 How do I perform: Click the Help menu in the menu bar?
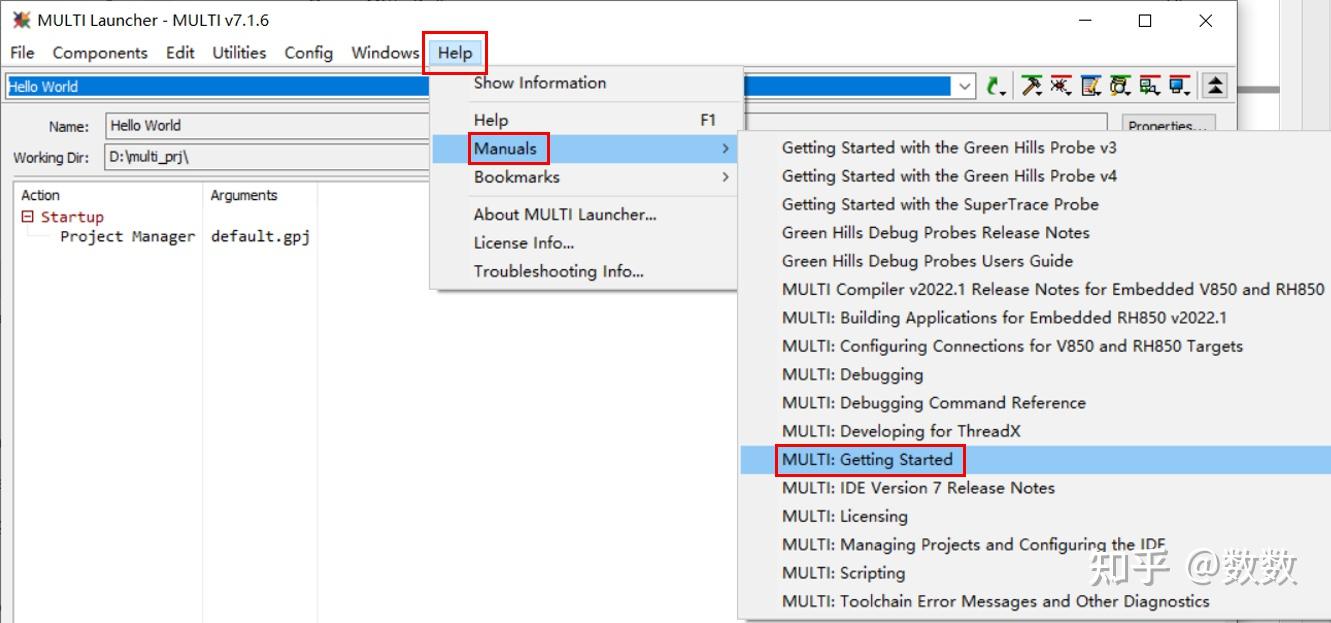coord(455,53)
